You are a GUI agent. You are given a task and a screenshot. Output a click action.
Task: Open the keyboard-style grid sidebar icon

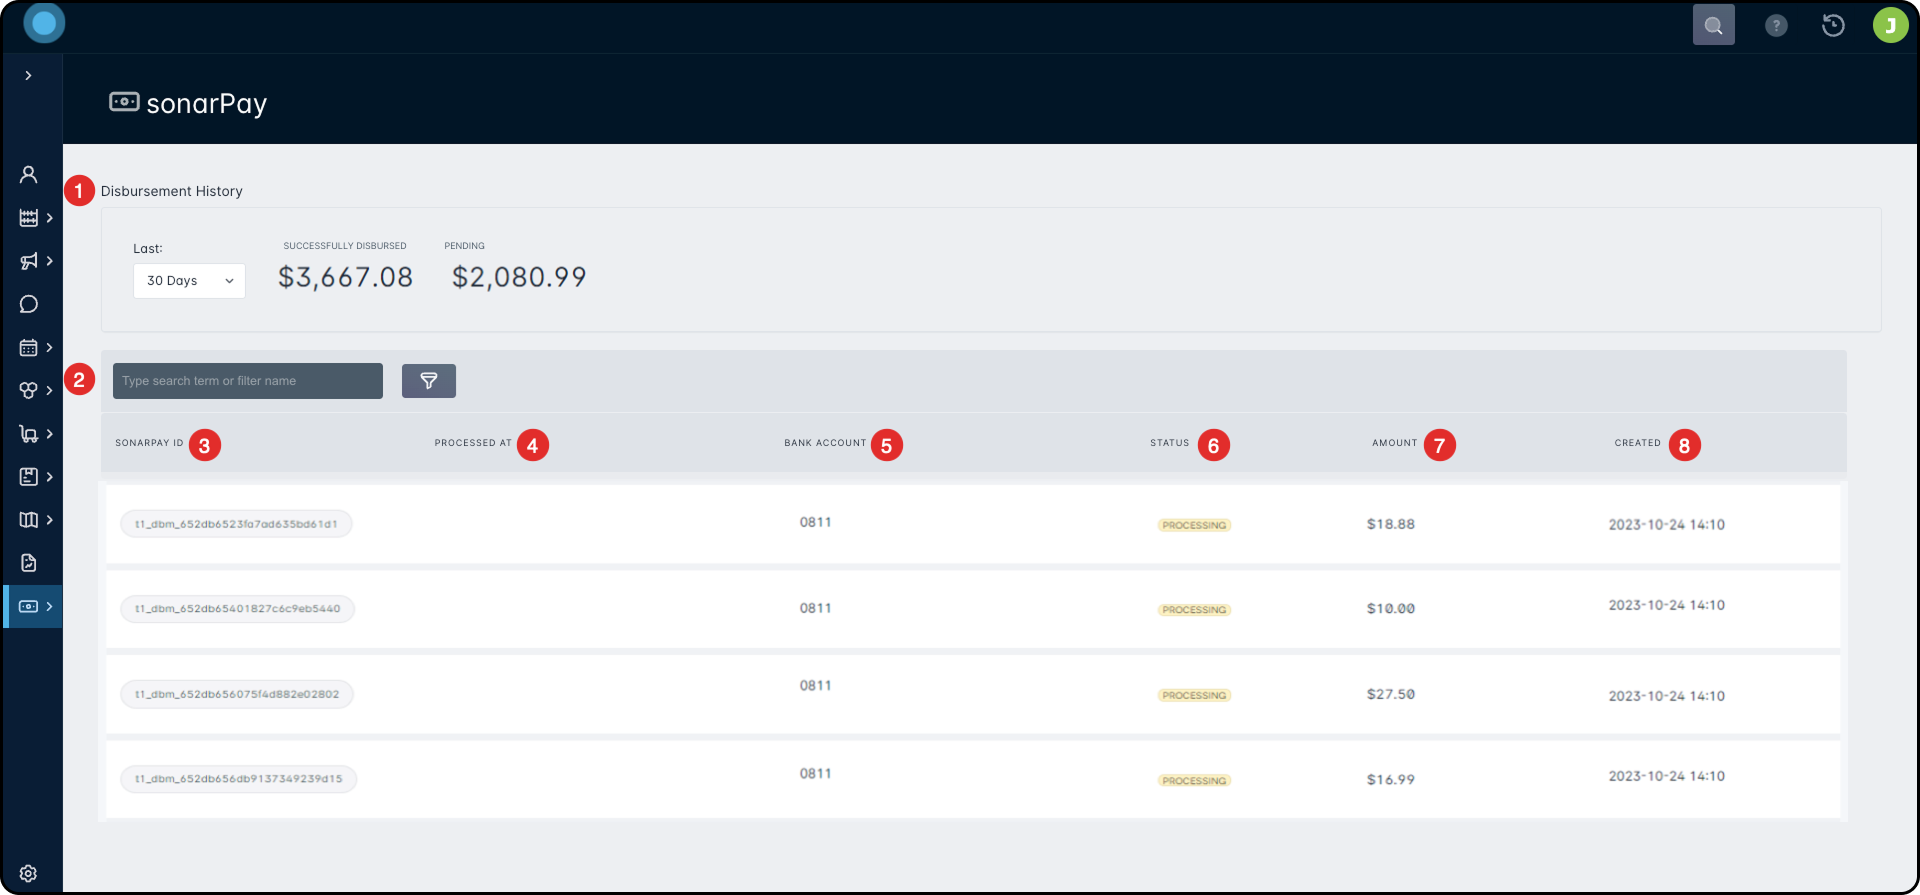29,218
